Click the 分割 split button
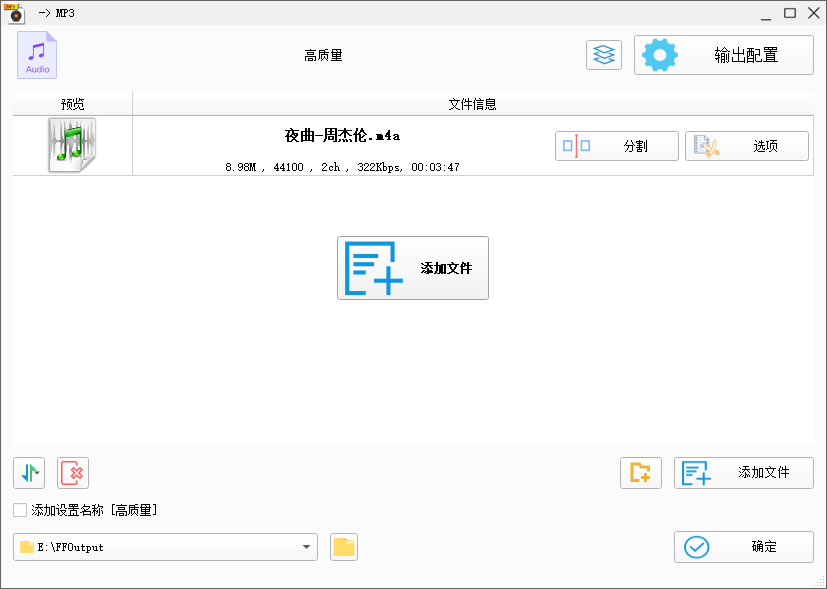This screenshot has width=827, height=589. click(616, 146)
